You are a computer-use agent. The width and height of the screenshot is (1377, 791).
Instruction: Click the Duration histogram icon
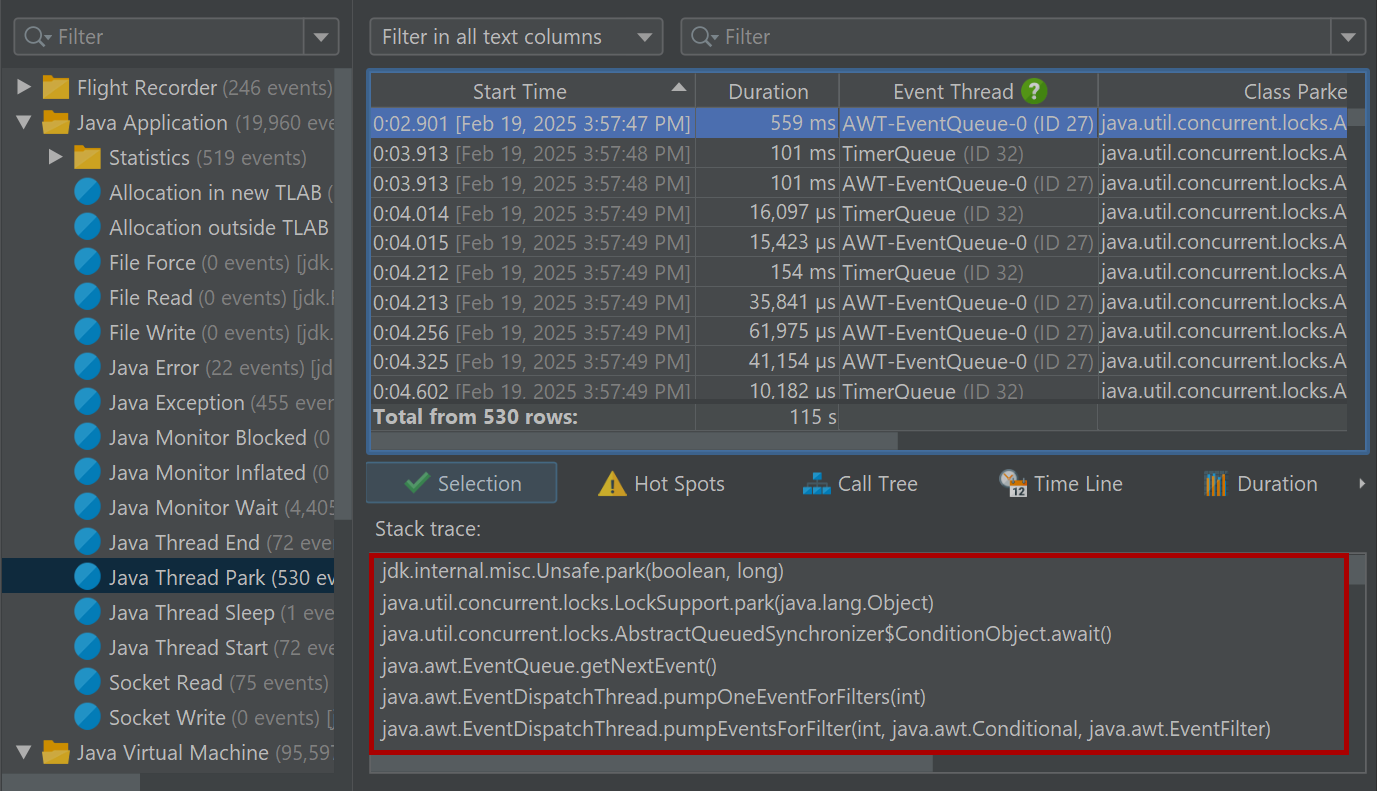[x=1215, y=484]
